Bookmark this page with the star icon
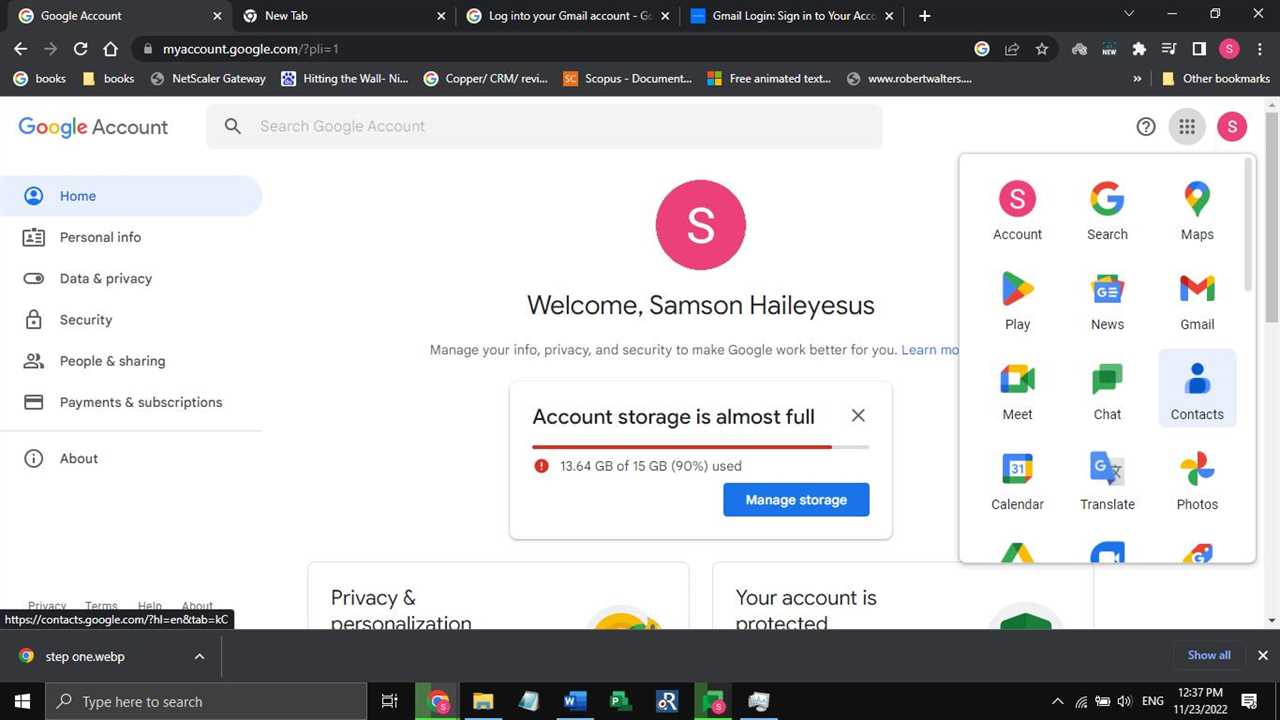Viewport: 1280px width, 720px height. click(1042, 48)
